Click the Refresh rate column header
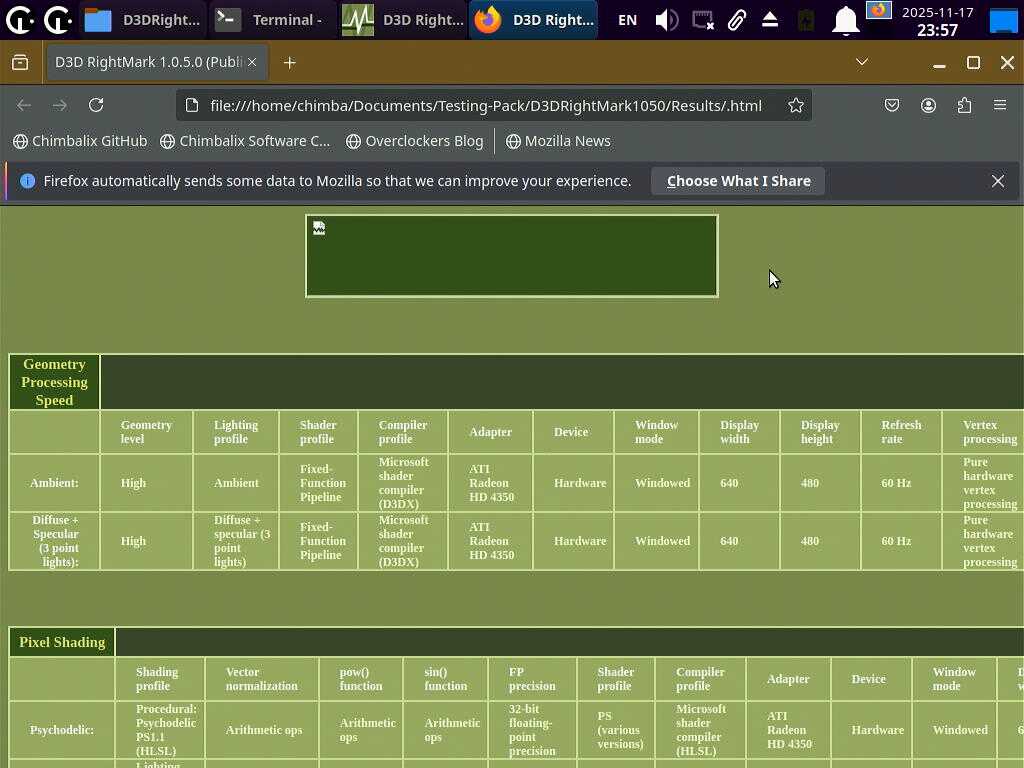Viewport: 1024px width, 768px height. (x=901, y=432)
